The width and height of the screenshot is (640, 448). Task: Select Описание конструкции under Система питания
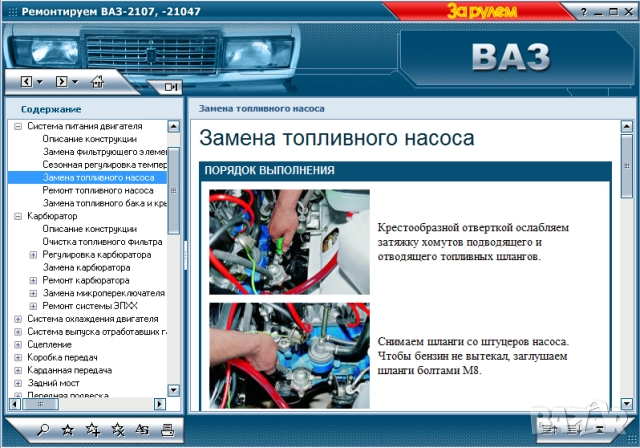[90, 139]
